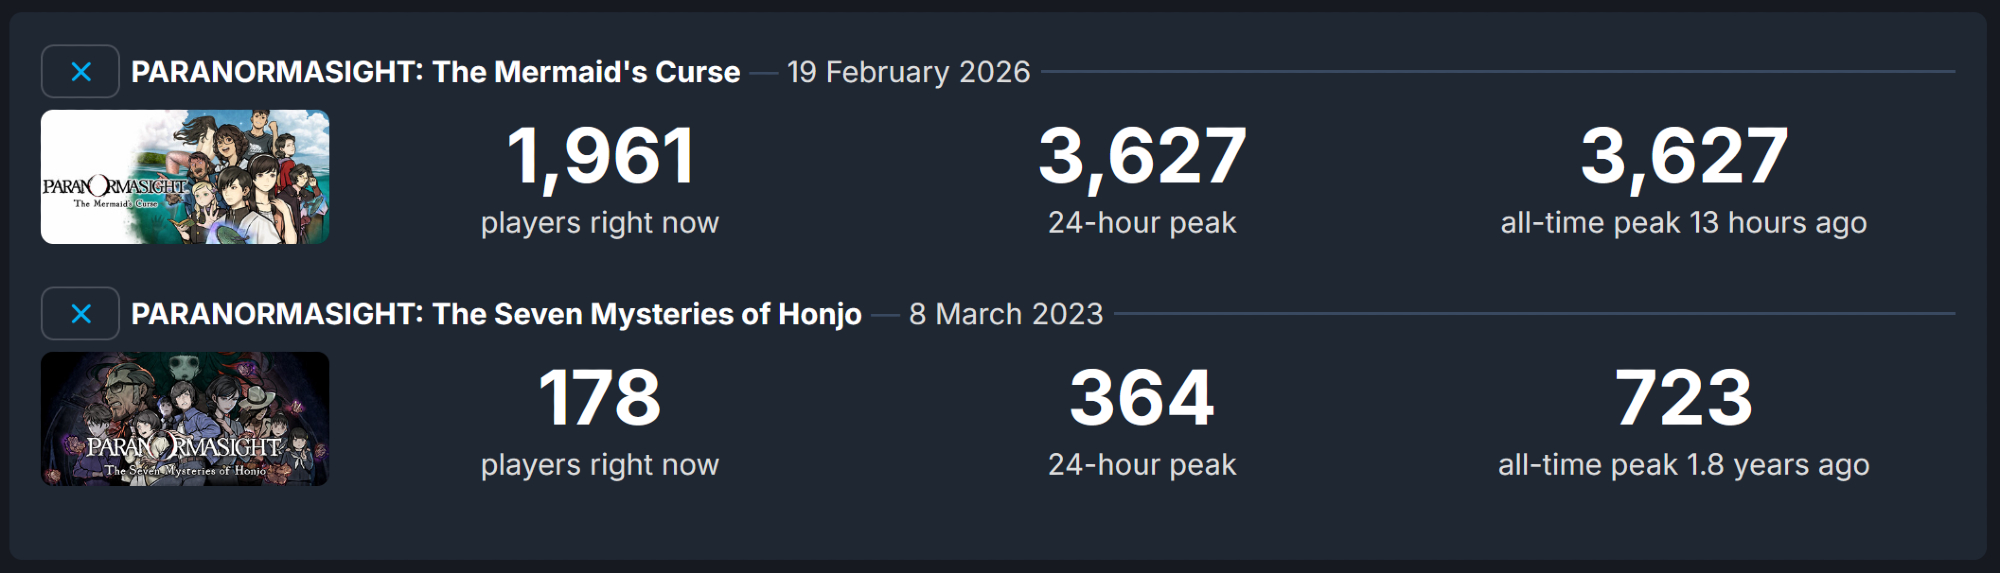Viewport: 2000px width, 573px height.
Task: Click "all-time peak 1.8 years ago" label
Action: click(1684, 465)
